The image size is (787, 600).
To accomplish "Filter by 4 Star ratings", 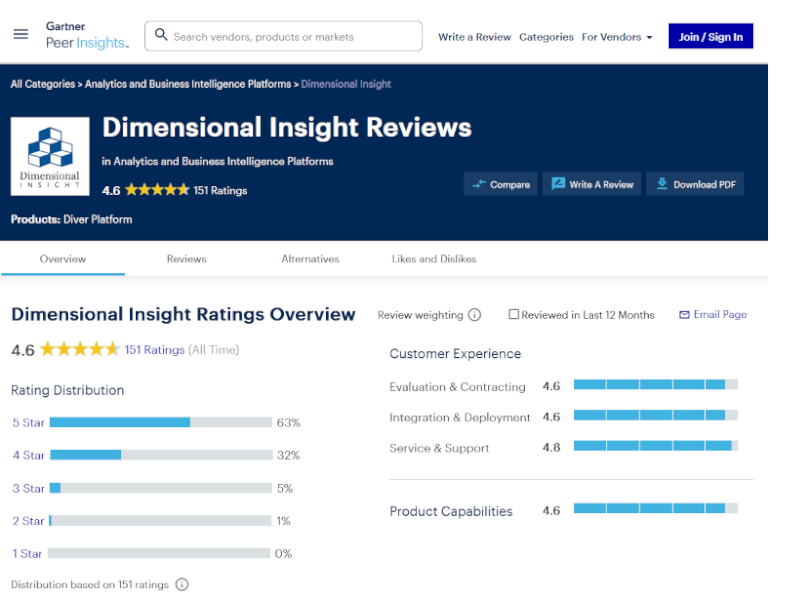I will coord(29,455).
